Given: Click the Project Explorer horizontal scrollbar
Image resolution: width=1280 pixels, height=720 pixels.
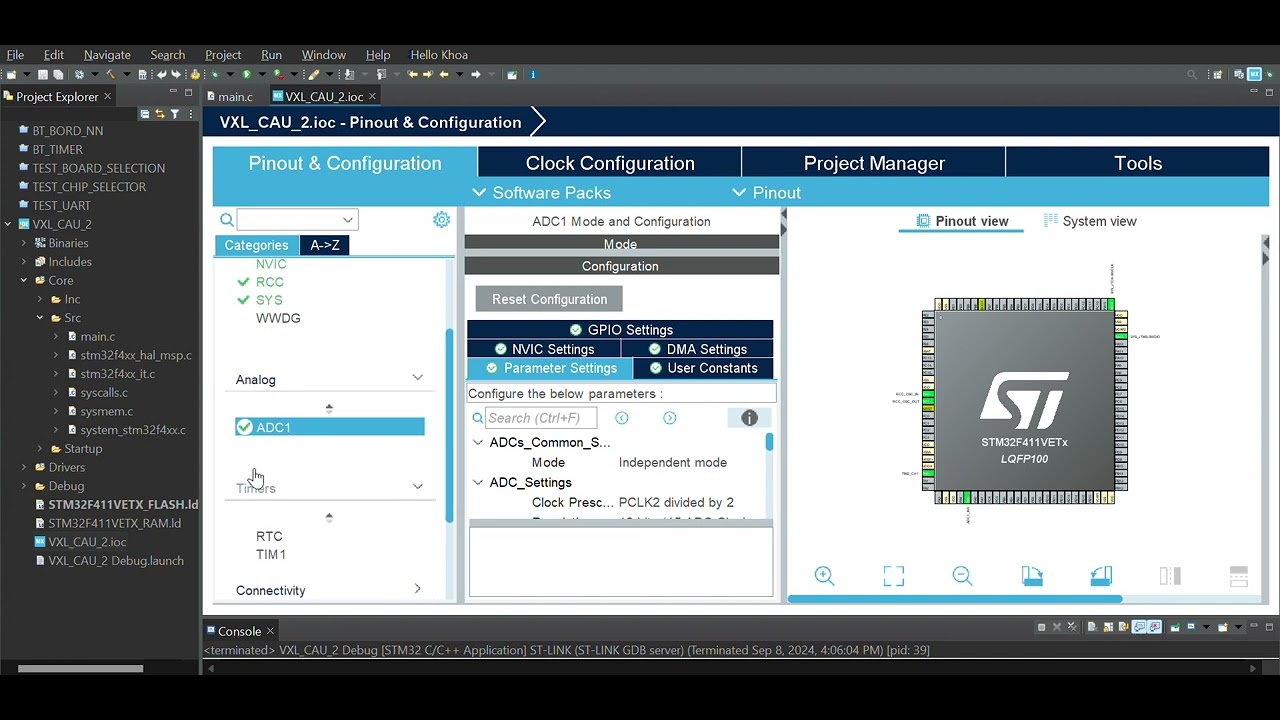Looking at the screenshot, I should coord(81,669).
